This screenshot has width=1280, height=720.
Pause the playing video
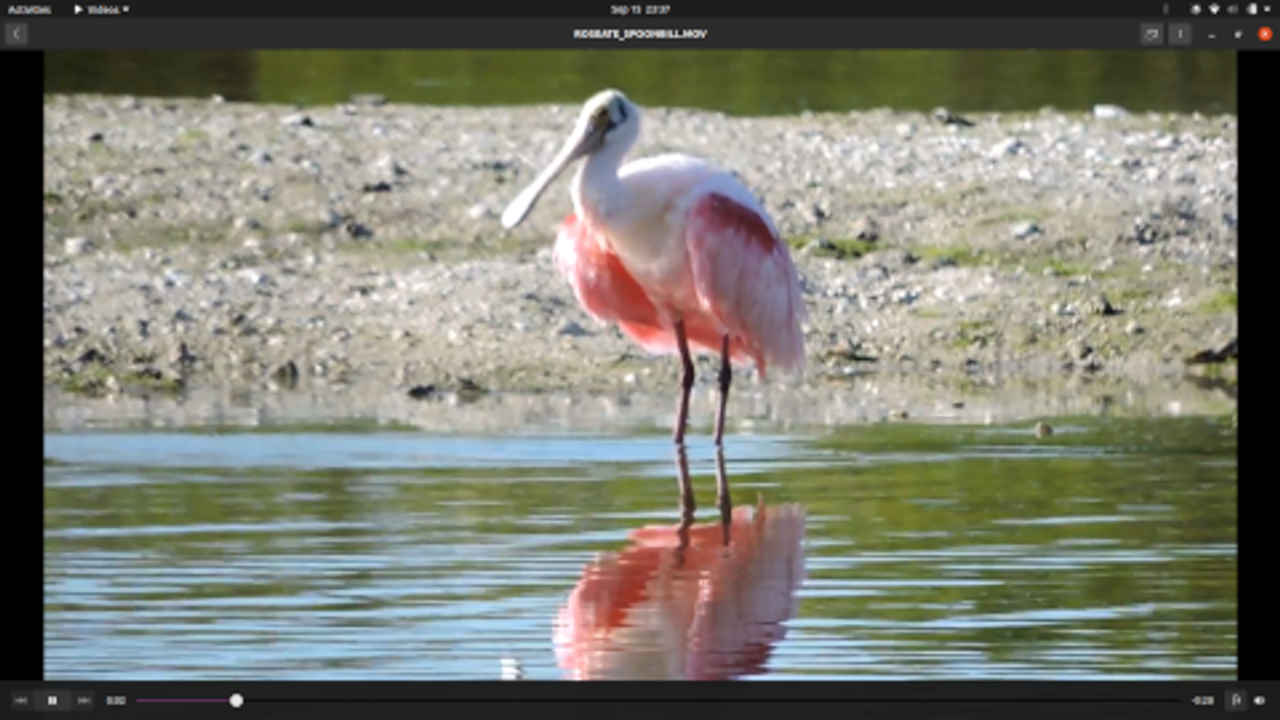[x=52, y=701]
